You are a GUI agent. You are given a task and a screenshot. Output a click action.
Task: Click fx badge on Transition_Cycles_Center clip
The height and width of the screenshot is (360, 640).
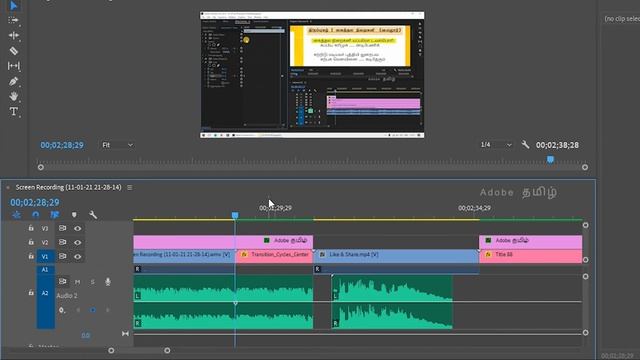point(244,255)
